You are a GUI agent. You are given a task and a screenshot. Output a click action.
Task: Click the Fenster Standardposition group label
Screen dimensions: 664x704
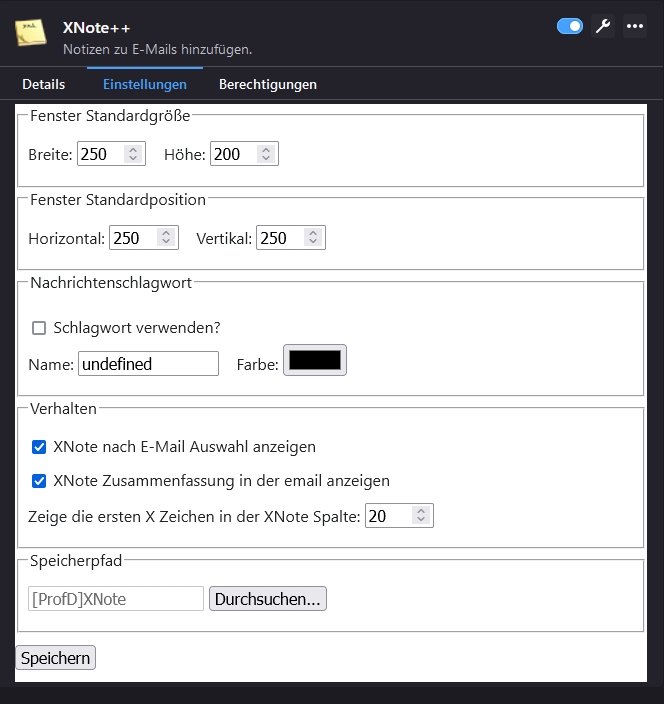pos(118,200)
